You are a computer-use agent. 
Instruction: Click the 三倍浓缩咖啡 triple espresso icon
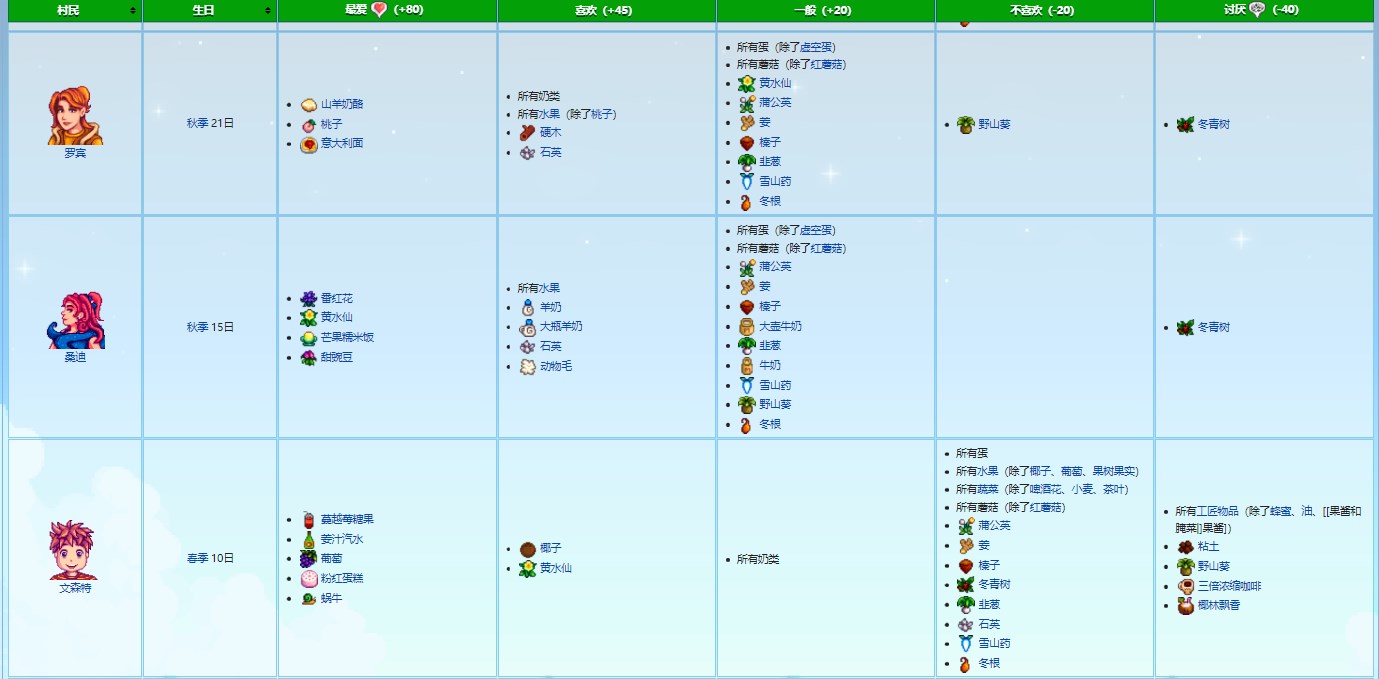tap(1185, 586)
